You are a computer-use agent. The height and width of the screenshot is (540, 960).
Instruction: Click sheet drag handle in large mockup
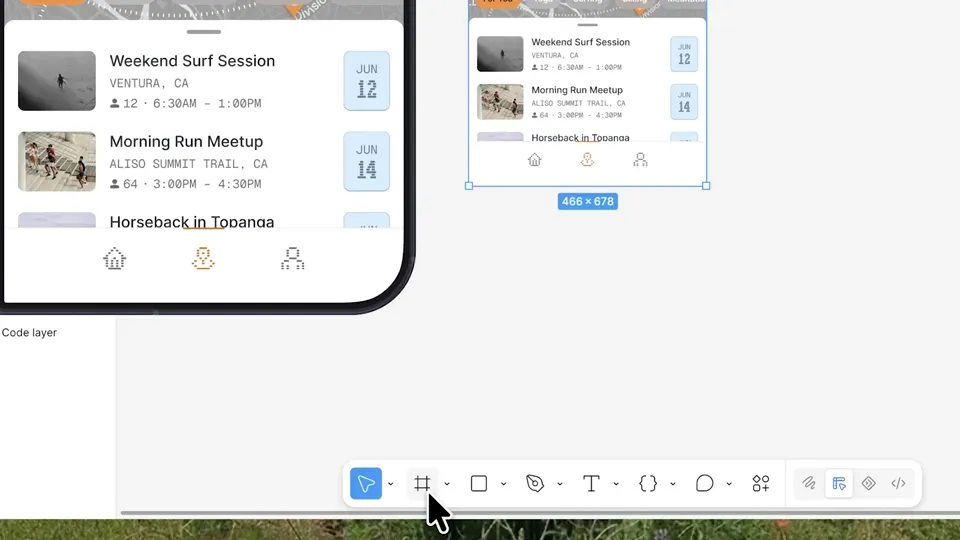tap(204, 32)
